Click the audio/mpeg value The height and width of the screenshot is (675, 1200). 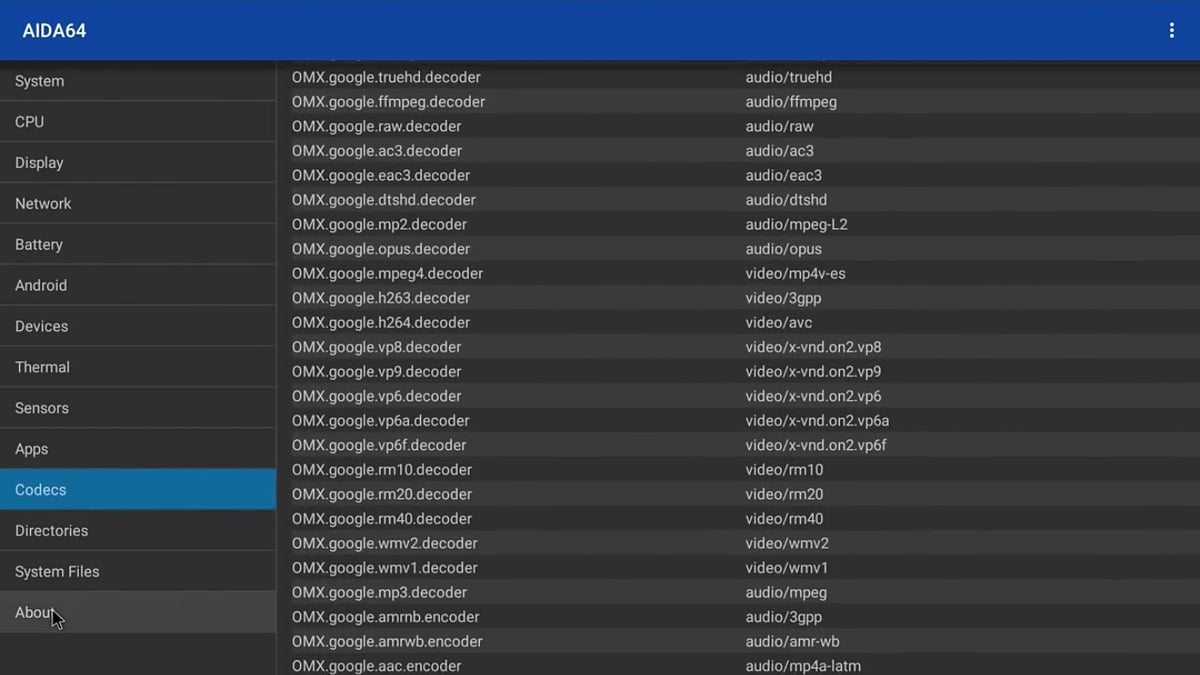point(785,592)
